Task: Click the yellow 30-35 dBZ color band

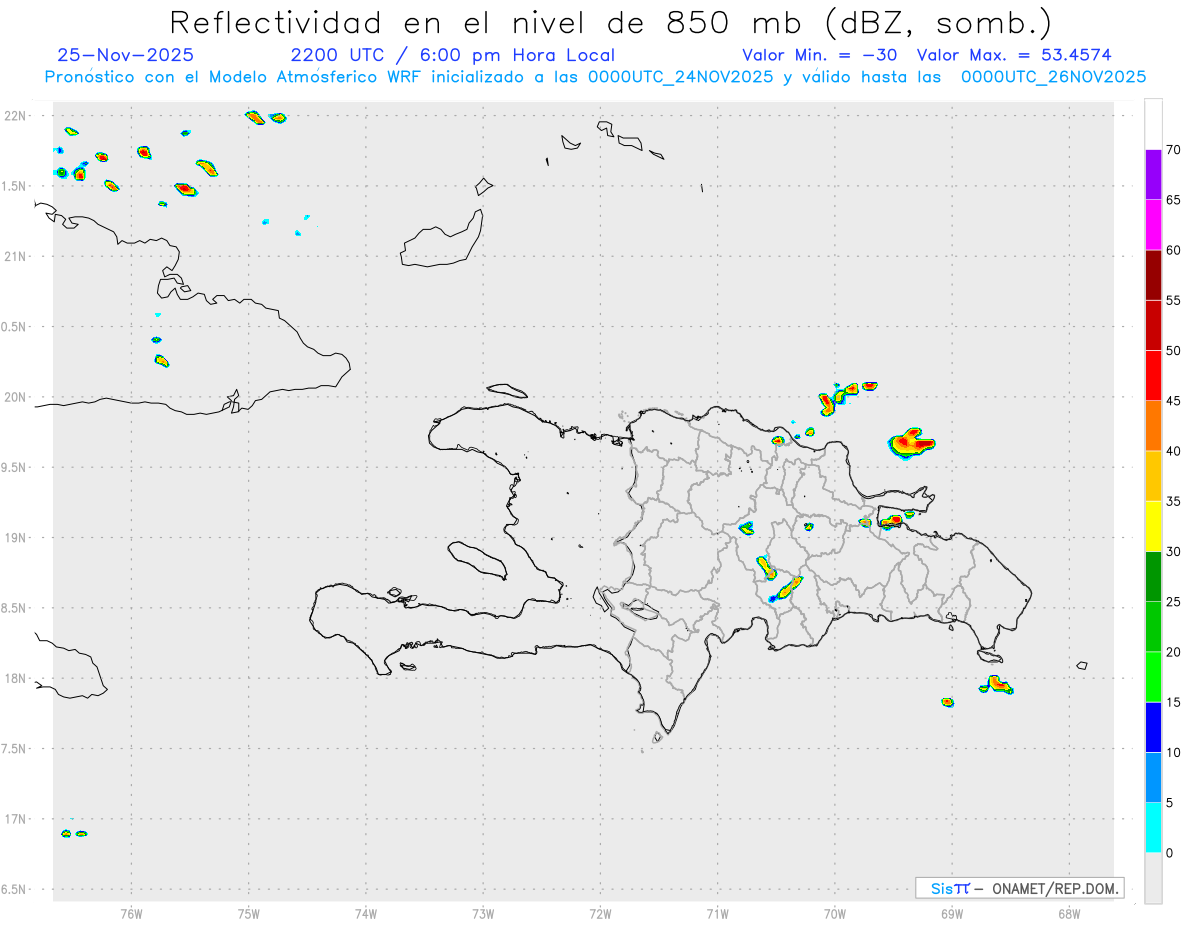Action: point(1153,526)
